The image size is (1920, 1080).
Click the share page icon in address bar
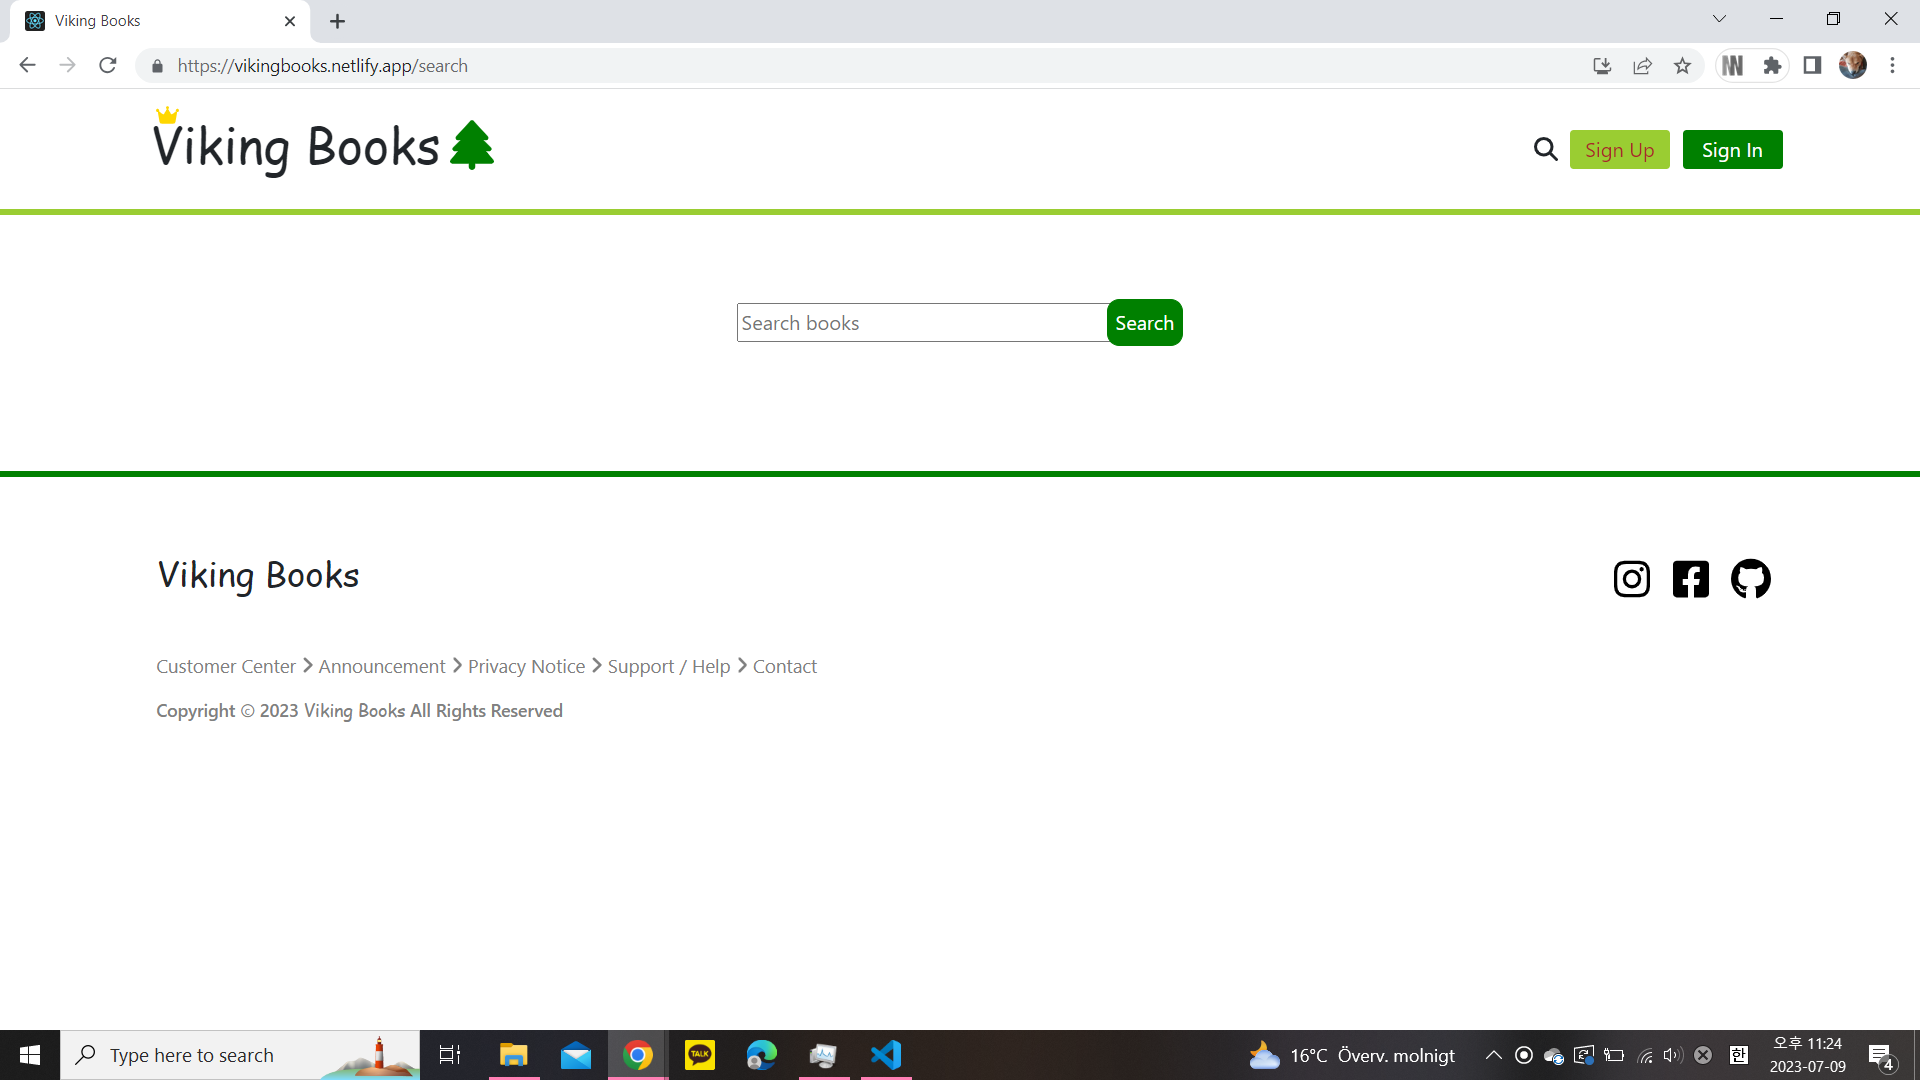pos(1642,66)
